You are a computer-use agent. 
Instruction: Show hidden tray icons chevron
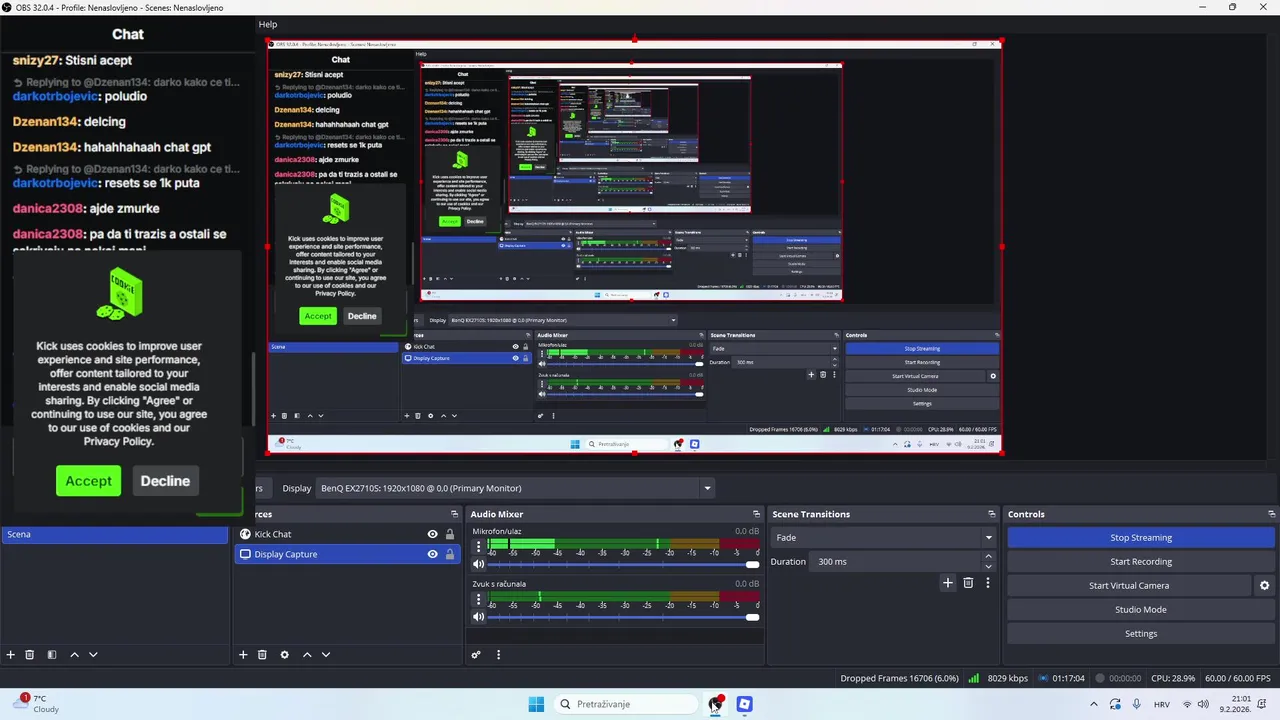1093,704
